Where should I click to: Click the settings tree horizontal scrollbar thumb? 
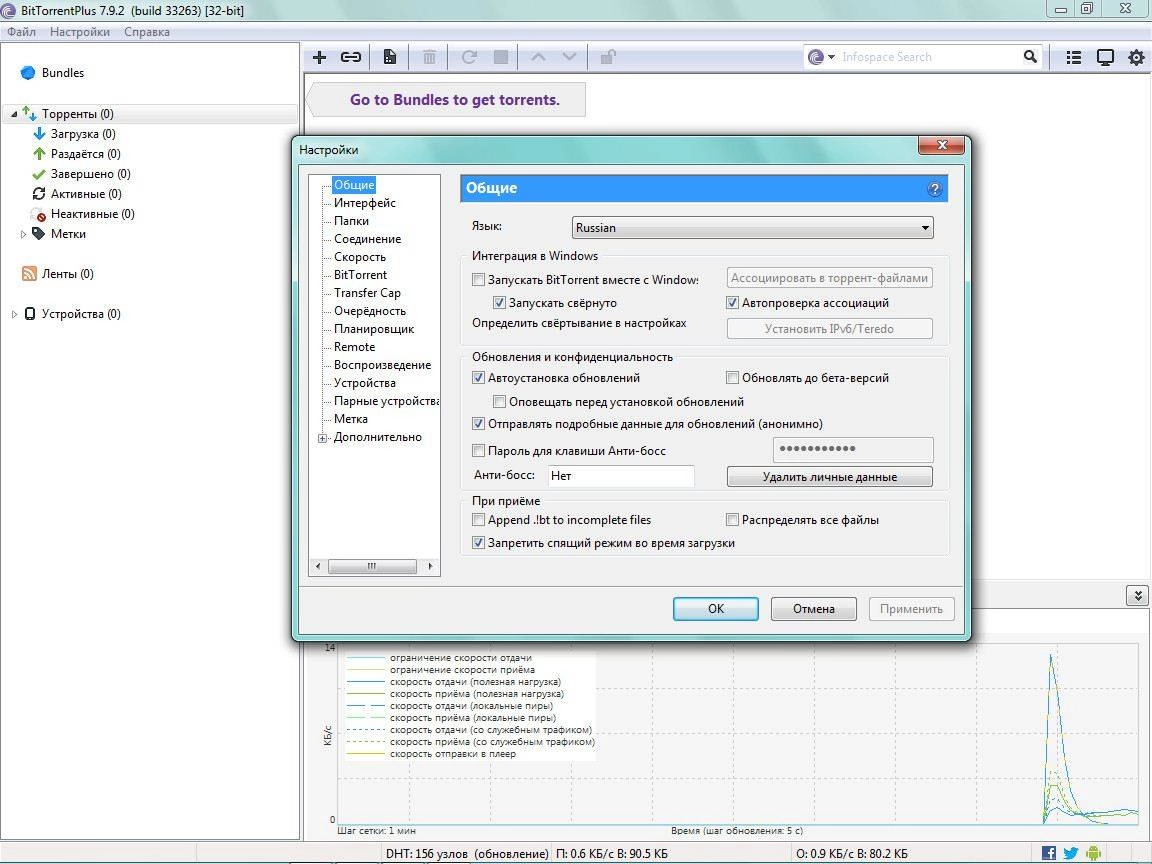point(372,566)
